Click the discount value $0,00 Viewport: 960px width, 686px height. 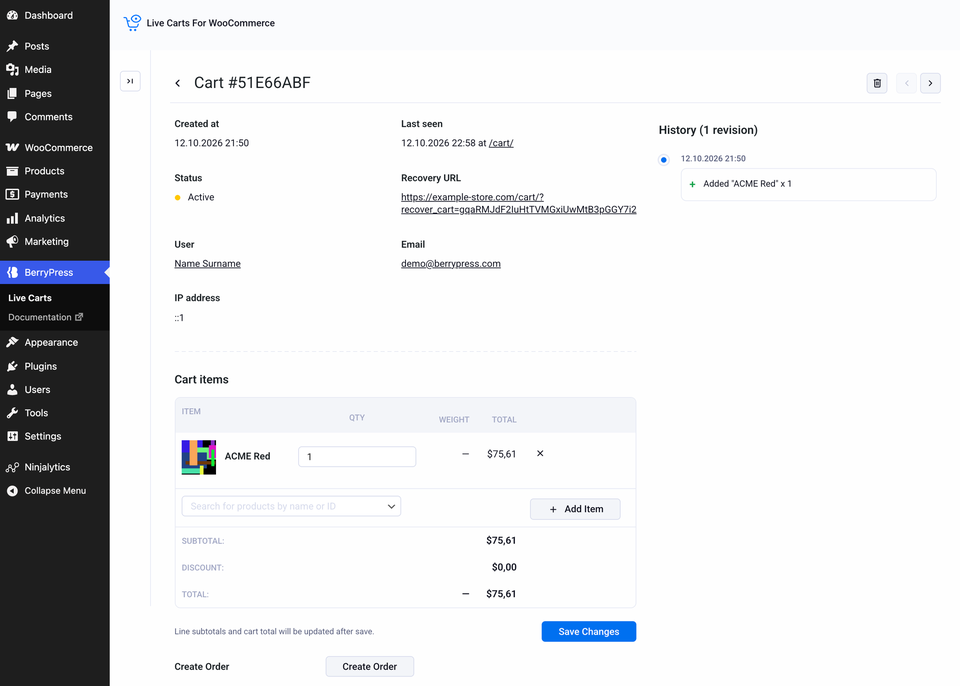(504, 567)
